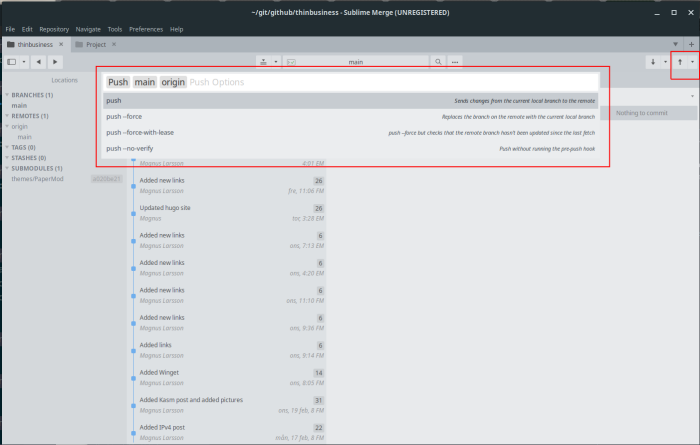Open the push options dropdown arrow

[692, 62]
